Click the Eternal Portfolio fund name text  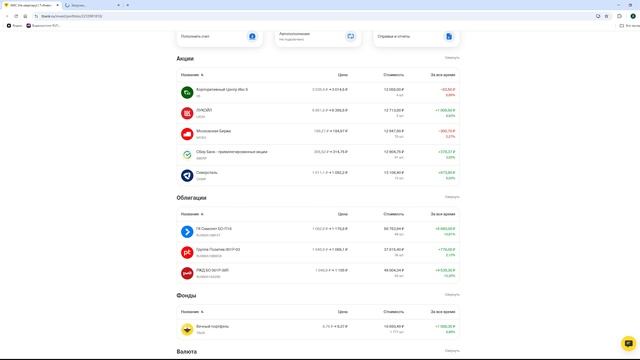click(212, 327)
